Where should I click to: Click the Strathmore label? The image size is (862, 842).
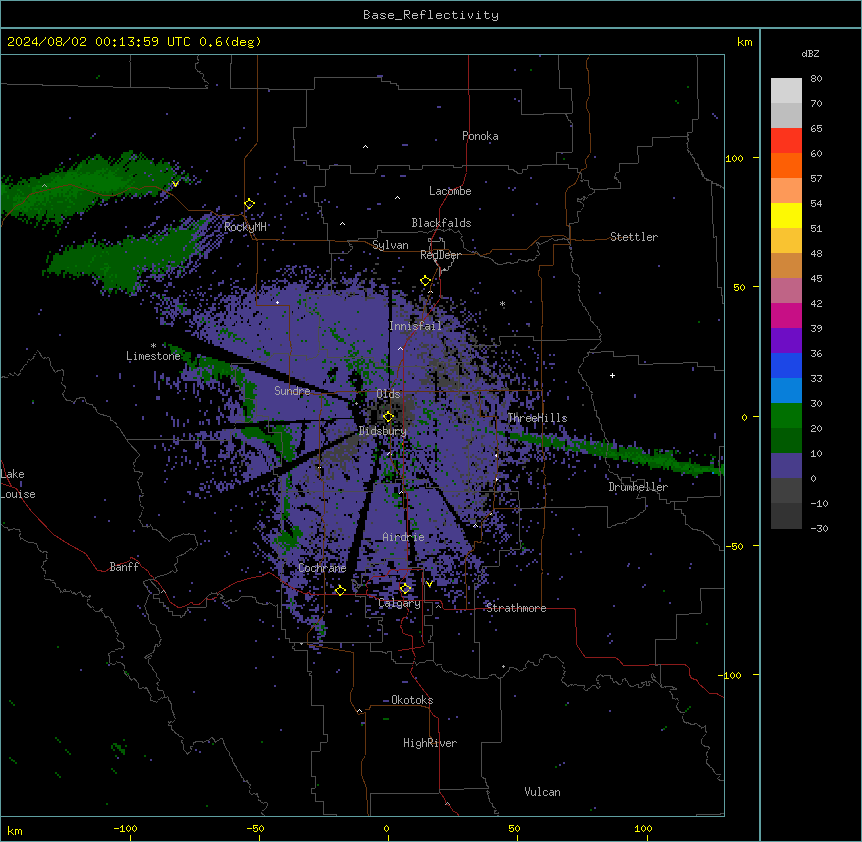coord(516,608)
